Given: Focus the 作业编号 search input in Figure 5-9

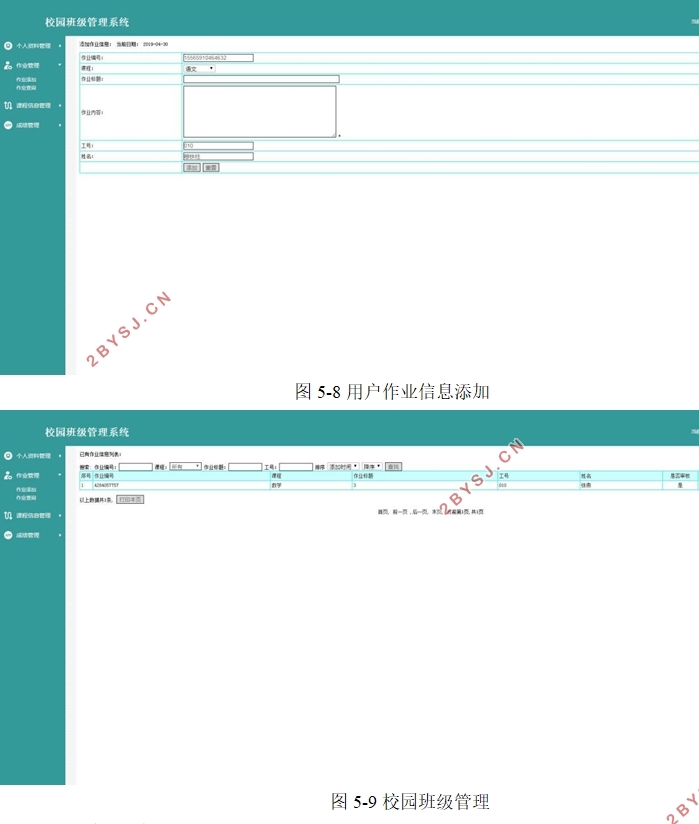Looking at the screenshot, I should pyautogui.click(x=136, y=467).
